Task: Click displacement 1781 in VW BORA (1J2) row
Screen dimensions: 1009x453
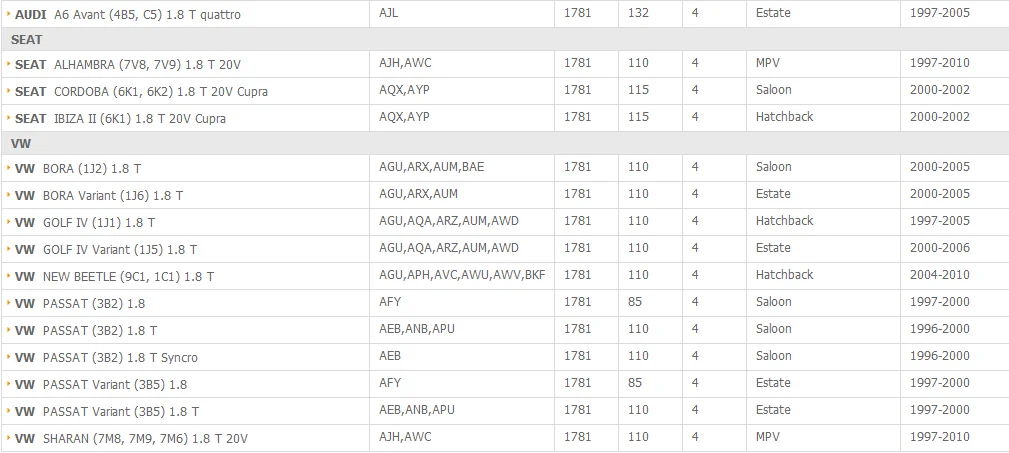Action: pyautogui.click(x=577, y=167)
